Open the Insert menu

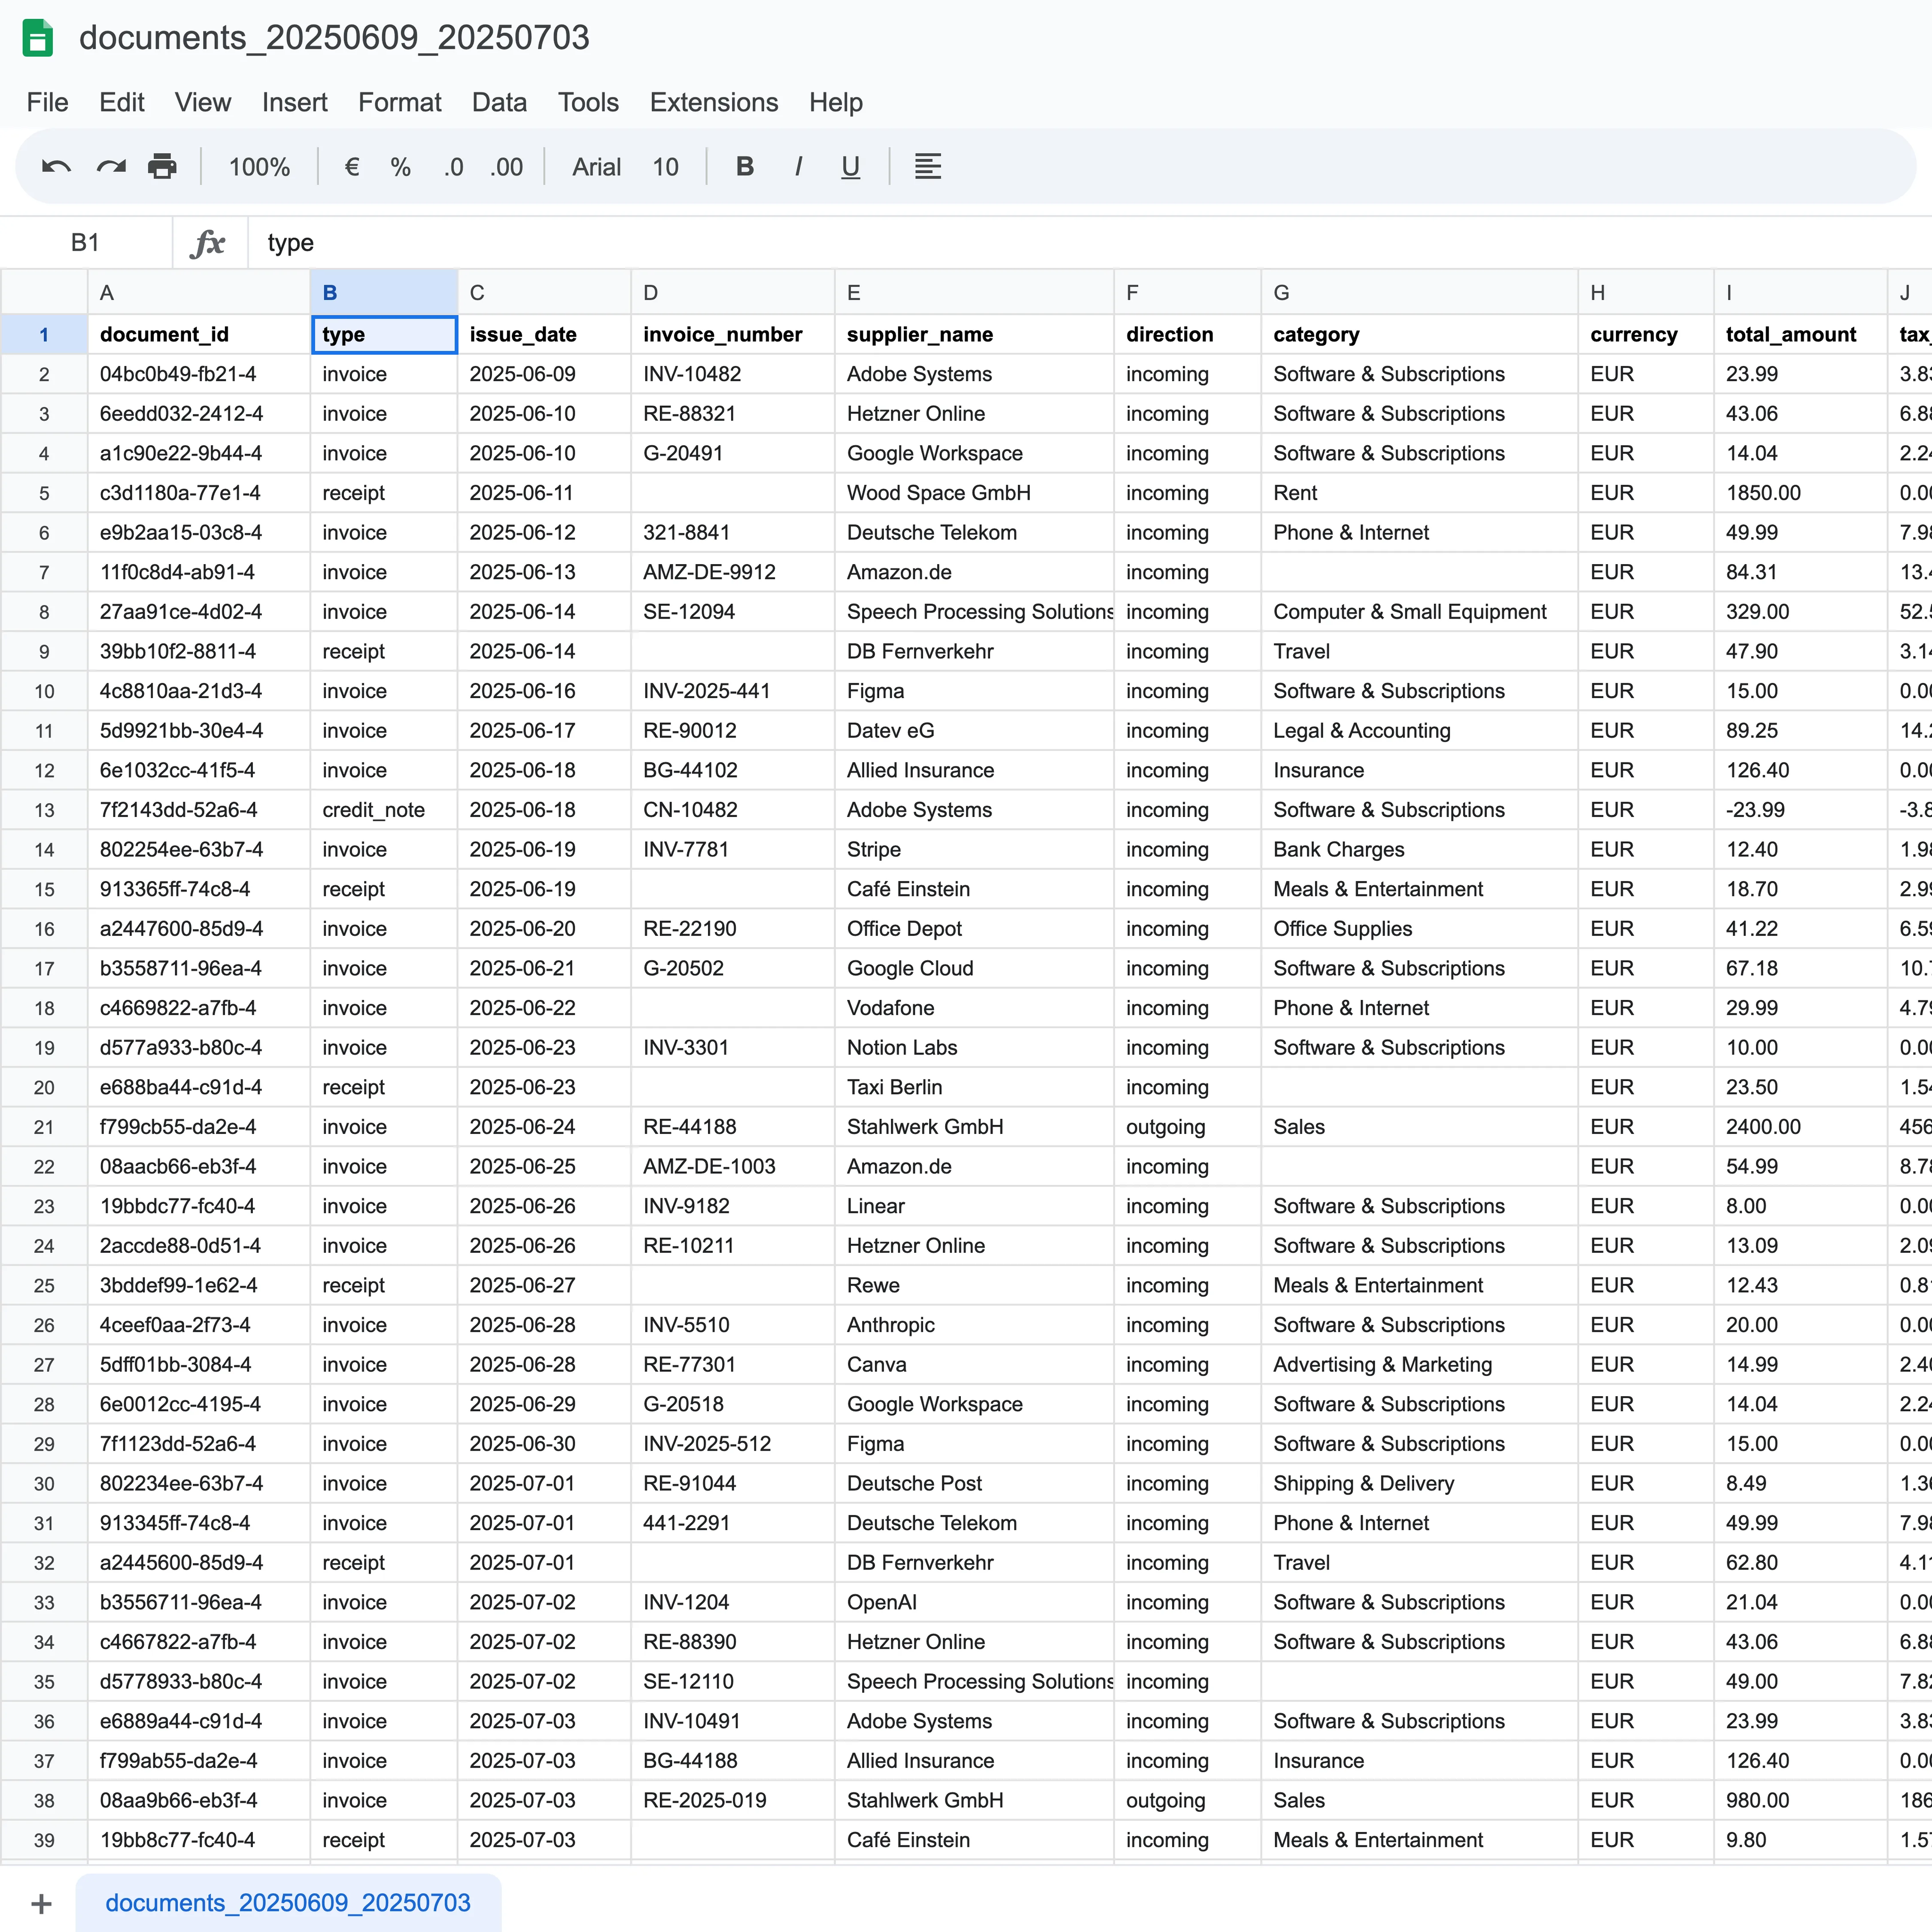(x=294, y=102)
